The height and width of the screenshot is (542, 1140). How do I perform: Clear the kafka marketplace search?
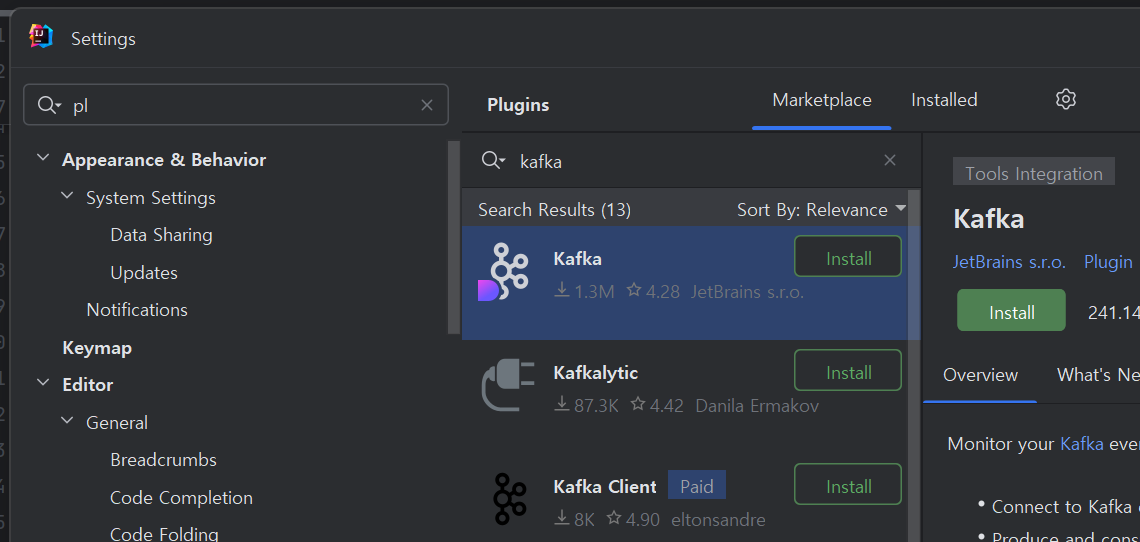(890, 160)
